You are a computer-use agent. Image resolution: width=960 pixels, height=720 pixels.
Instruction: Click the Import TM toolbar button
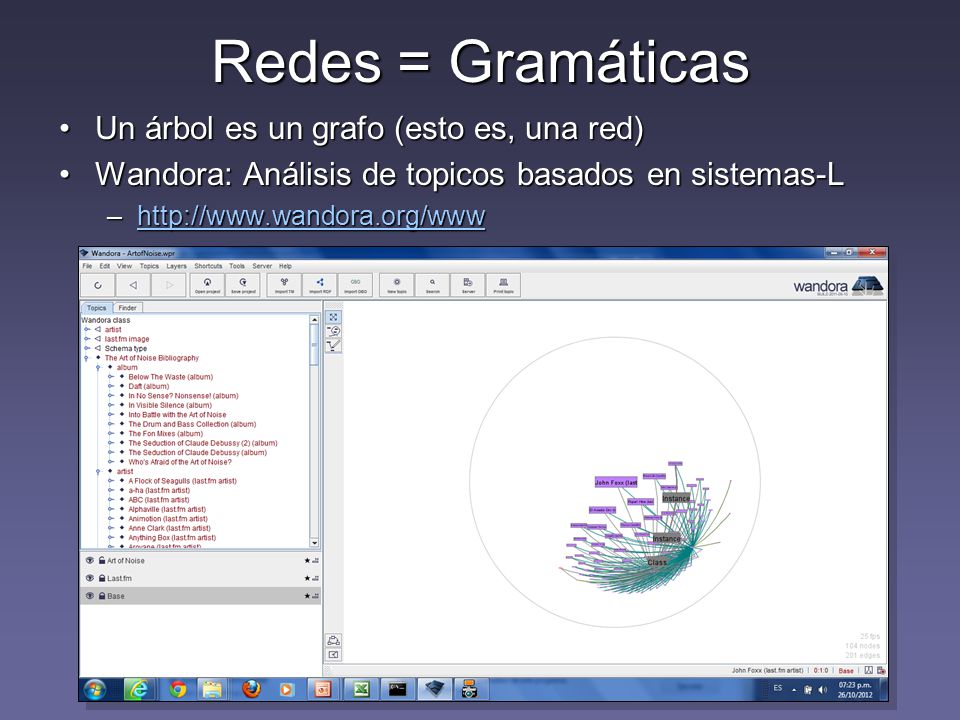click(x=284, y=285)
